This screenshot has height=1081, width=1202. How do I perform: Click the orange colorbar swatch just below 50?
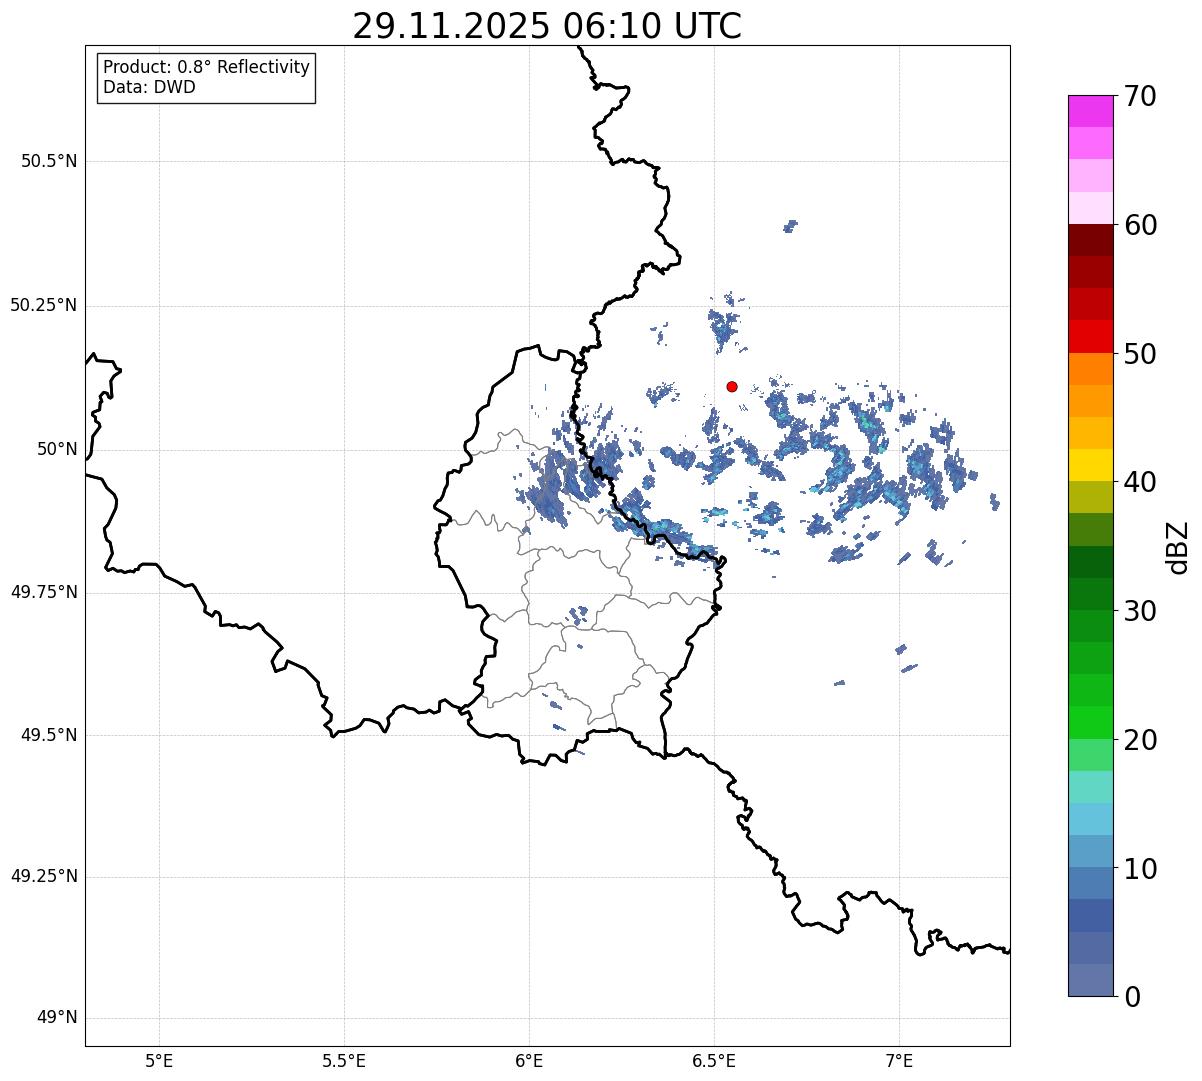point(1090,369)
